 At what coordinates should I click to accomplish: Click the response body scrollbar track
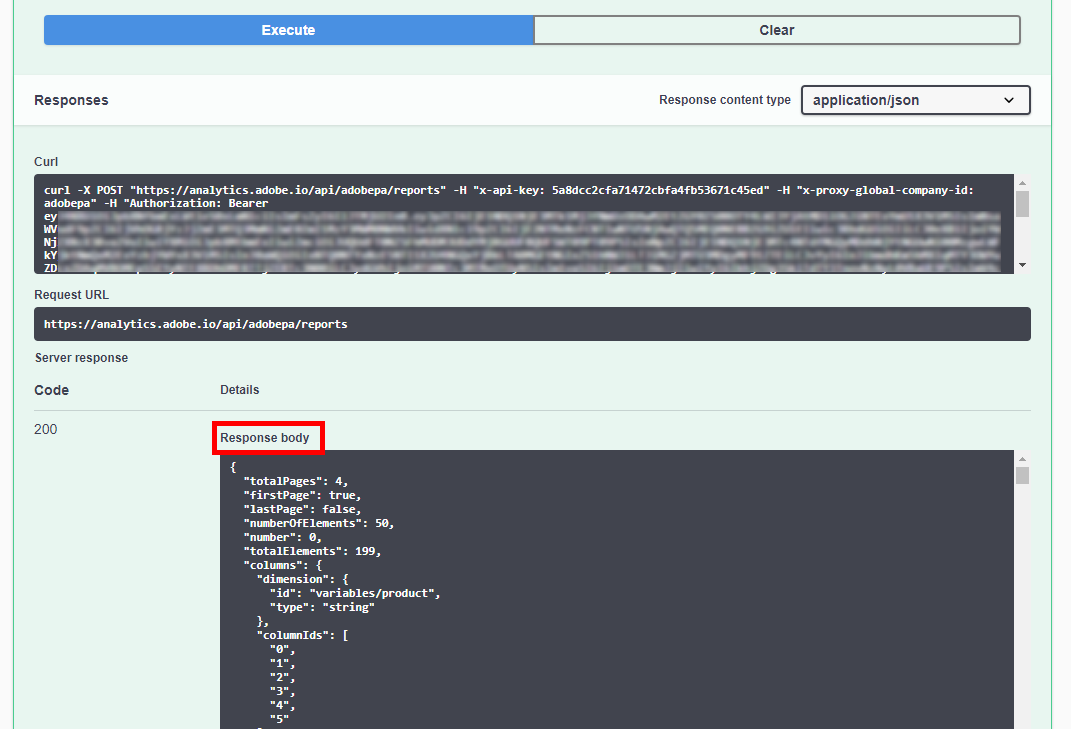click(1020, 600)
